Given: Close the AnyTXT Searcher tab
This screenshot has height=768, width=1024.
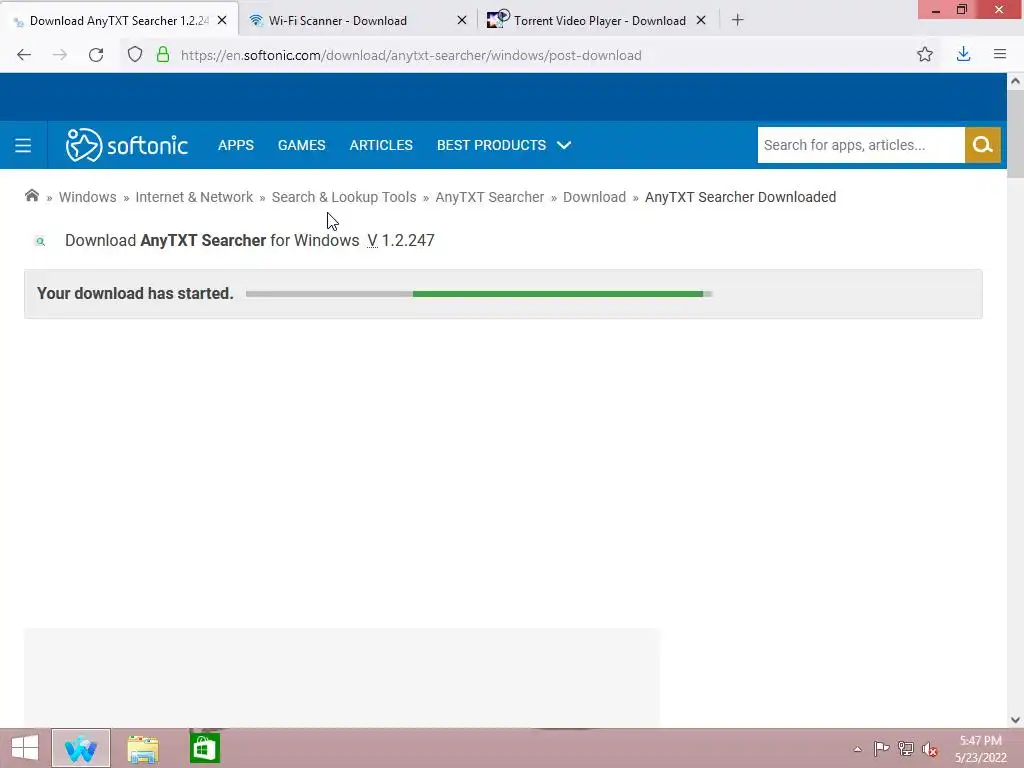Looking at the screenshot, I should [x=222, y=20].
